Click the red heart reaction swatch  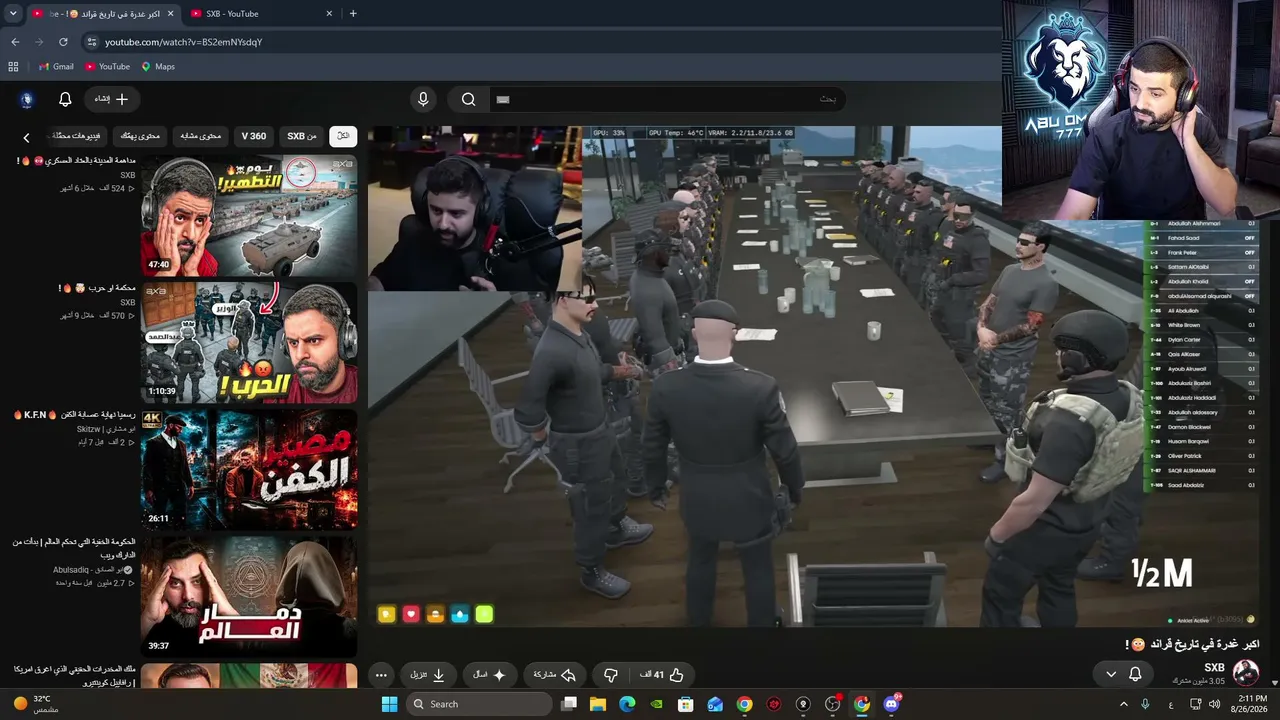pyautogui.click(x=411, y=614)
